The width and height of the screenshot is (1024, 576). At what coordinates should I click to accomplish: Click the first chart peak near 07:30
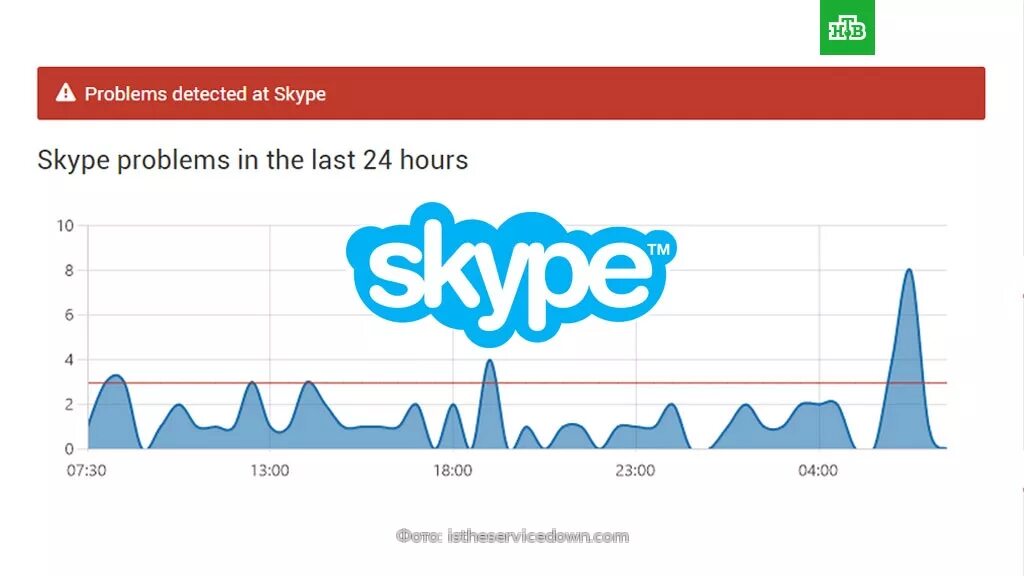[x=116, y=377]
